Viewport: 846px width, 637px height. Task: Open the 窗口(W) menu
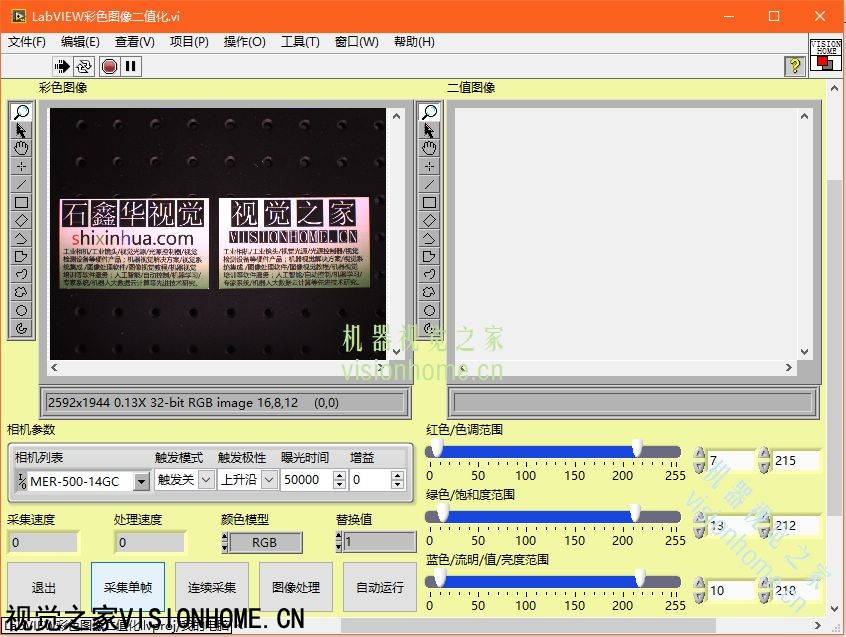pyautogui.click(x=357, y=42)
